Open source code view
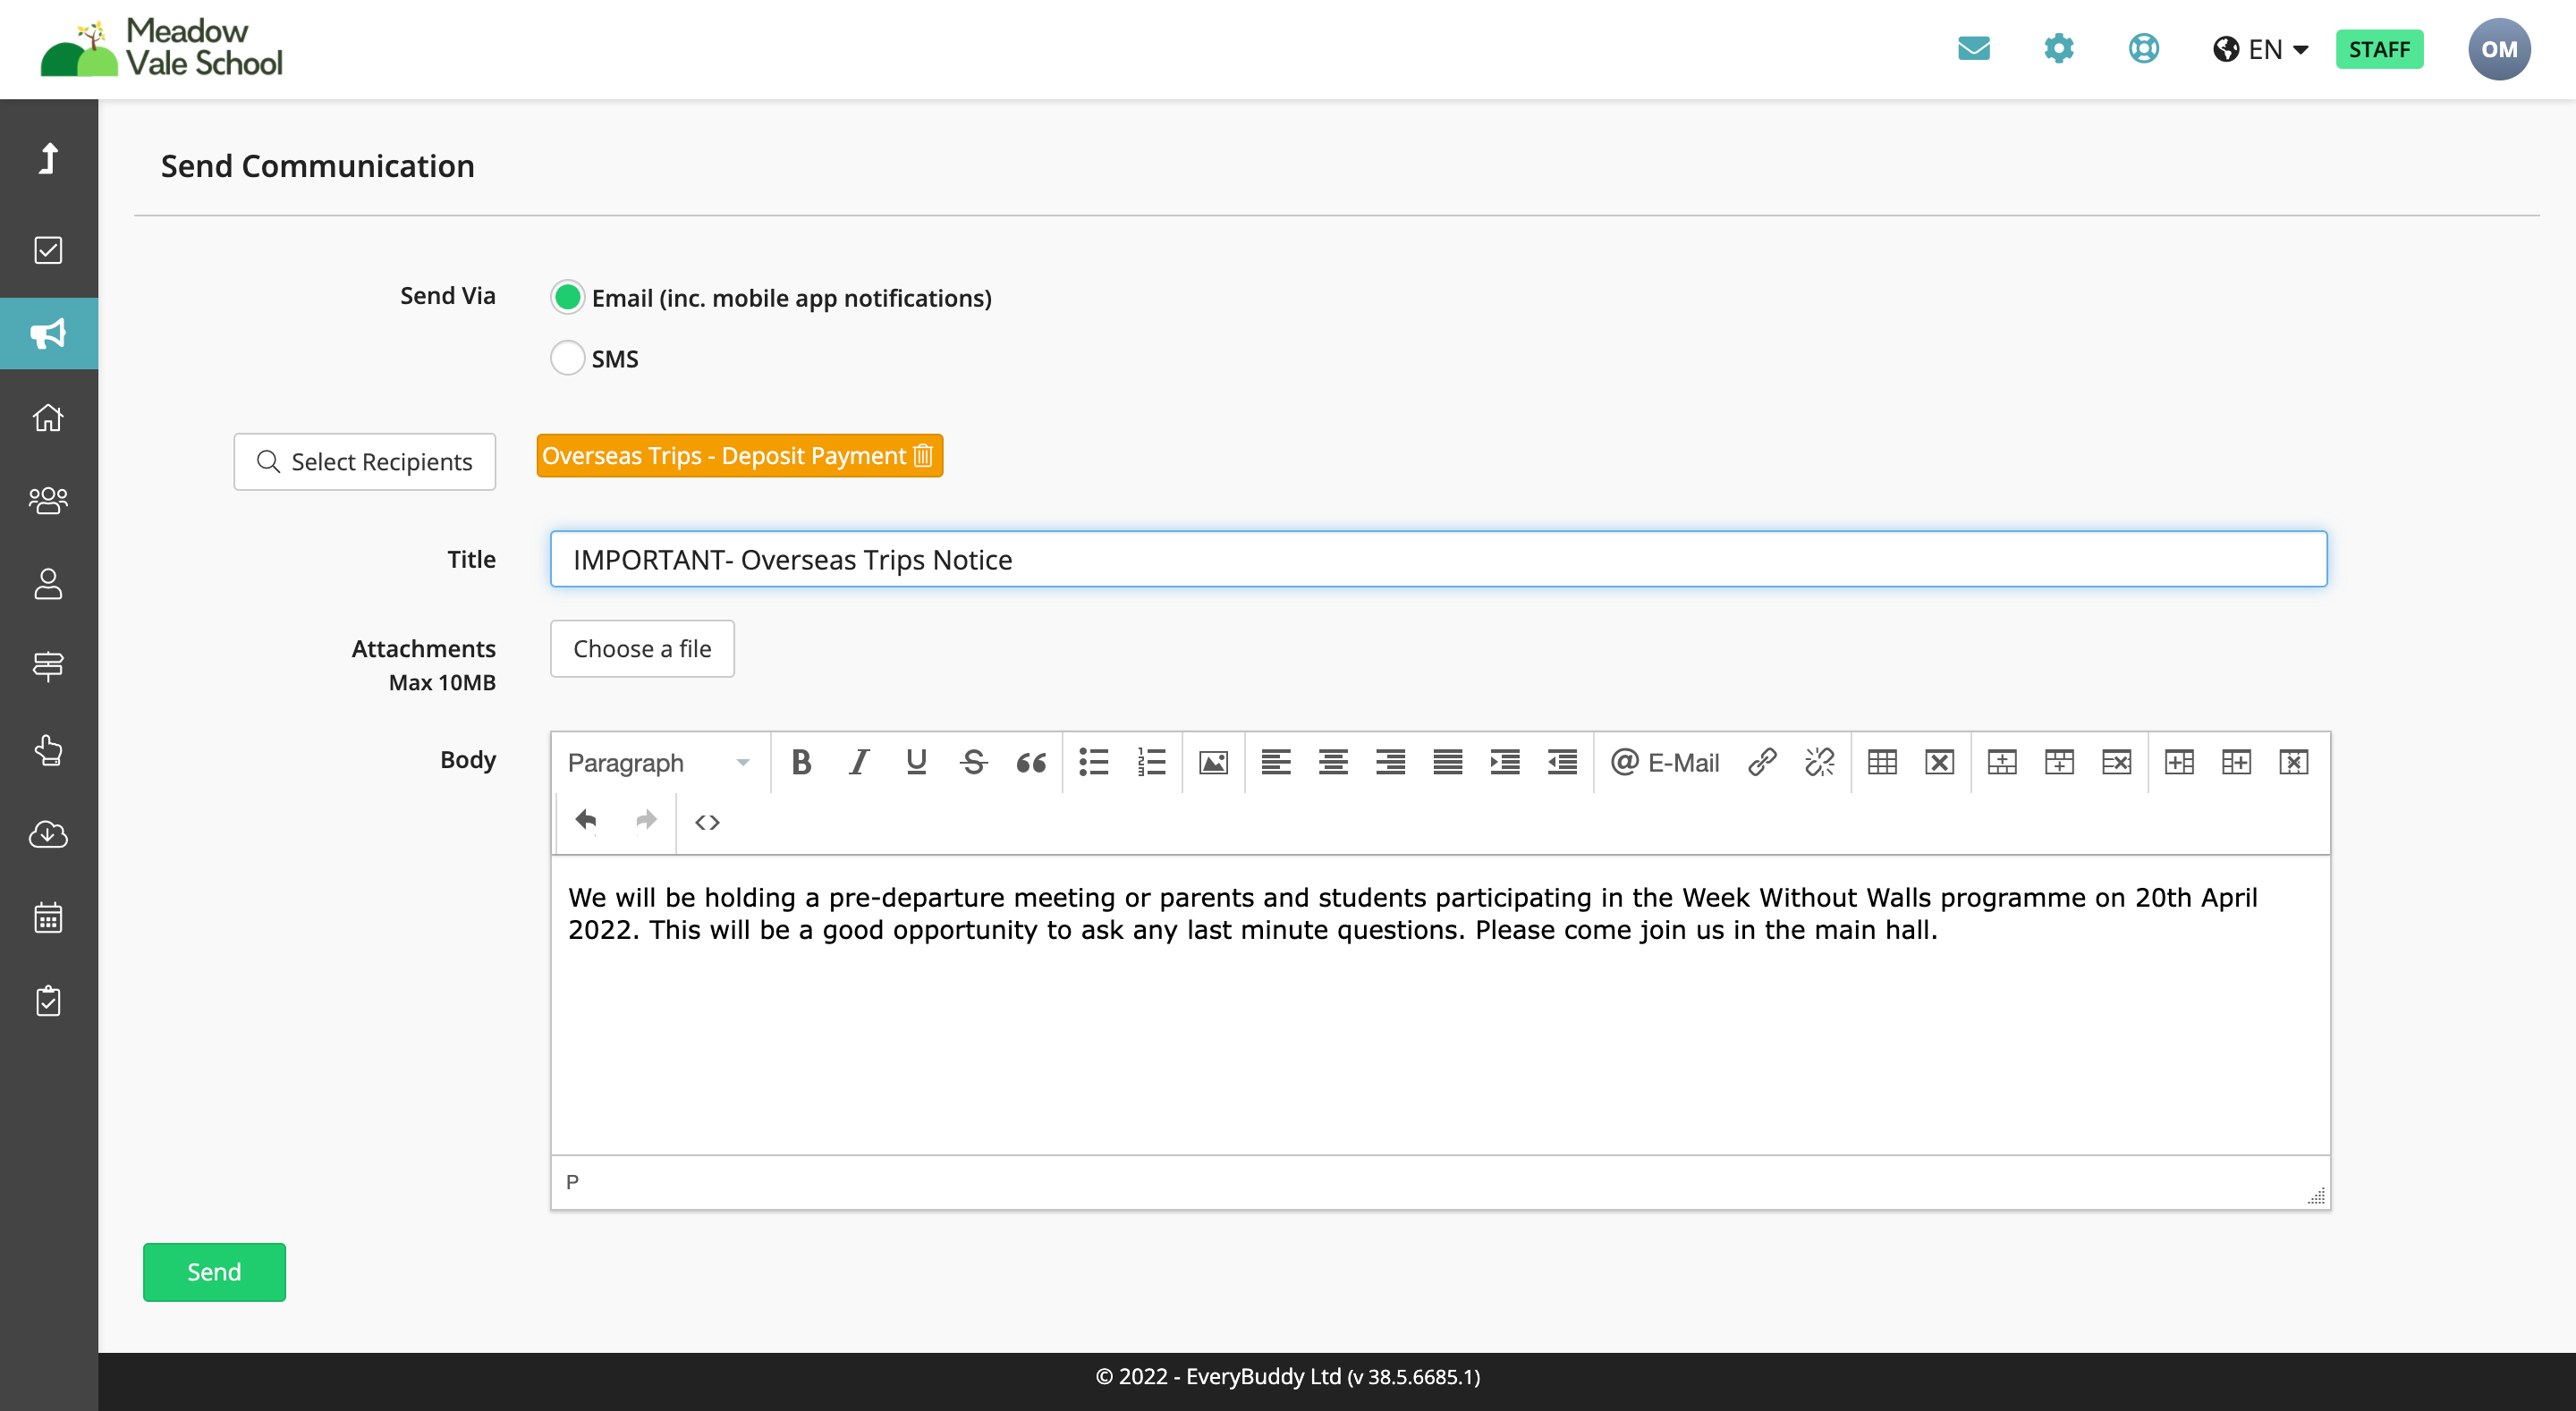This screenshot has width=2576, height=1411. point(707,822)
